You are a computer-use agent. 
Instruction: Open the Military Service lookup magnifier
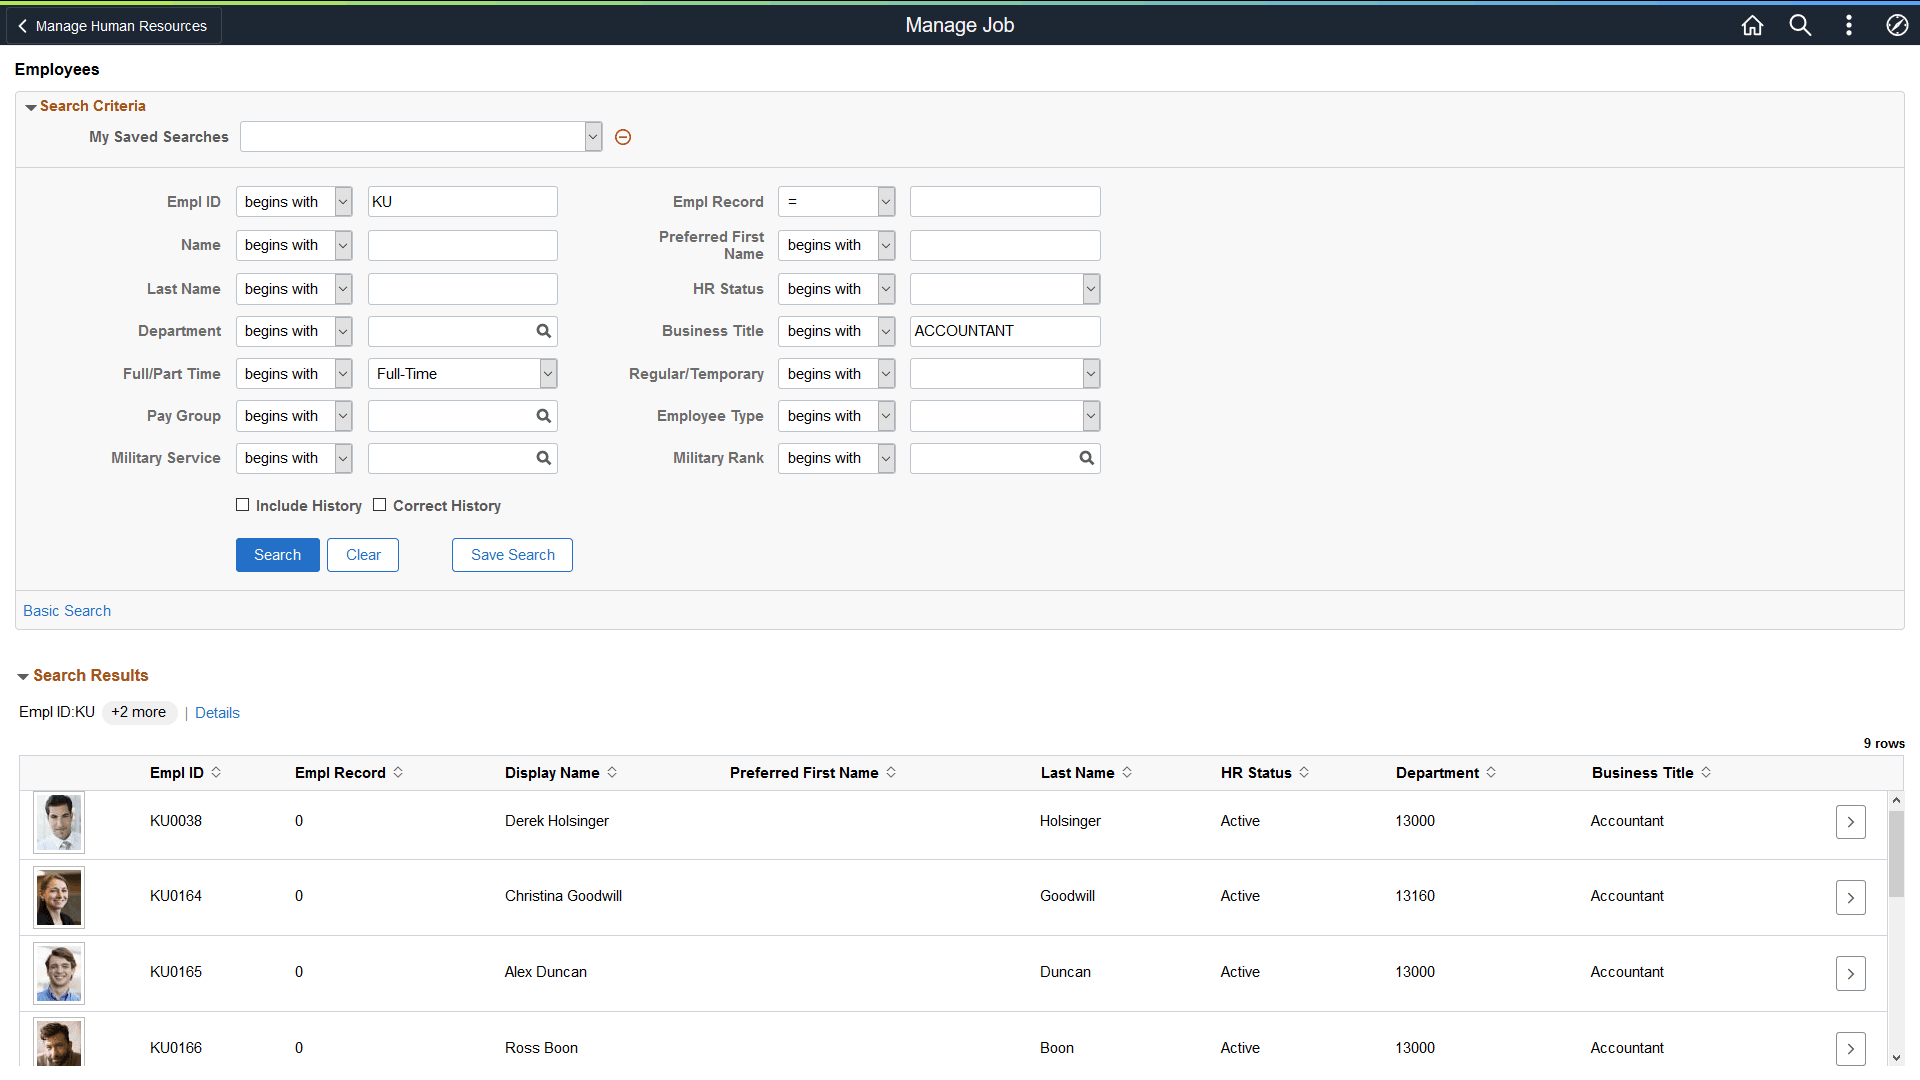click(x=543, y=458)
